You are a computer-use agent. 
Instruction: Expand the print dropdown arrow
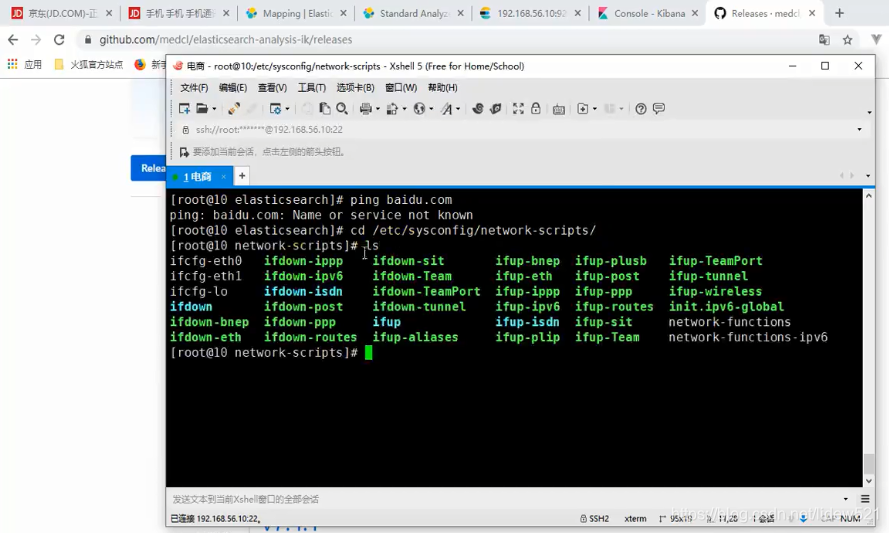pos(378,109)
